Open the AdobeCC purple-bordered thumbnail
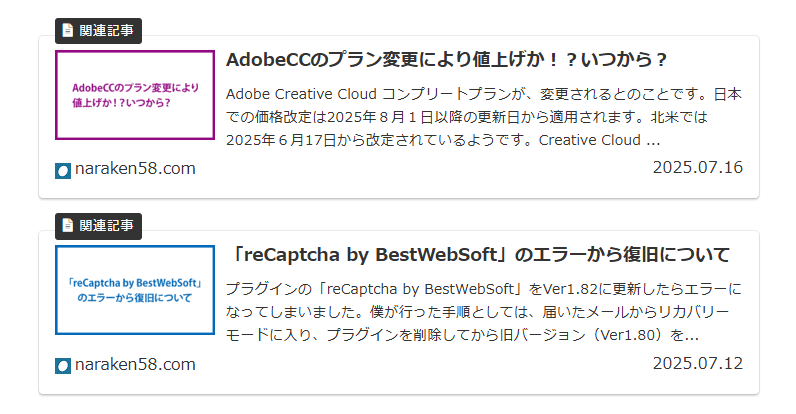Image resolution: width=796 pixels, height=414 pixels. tap(135, 95)
